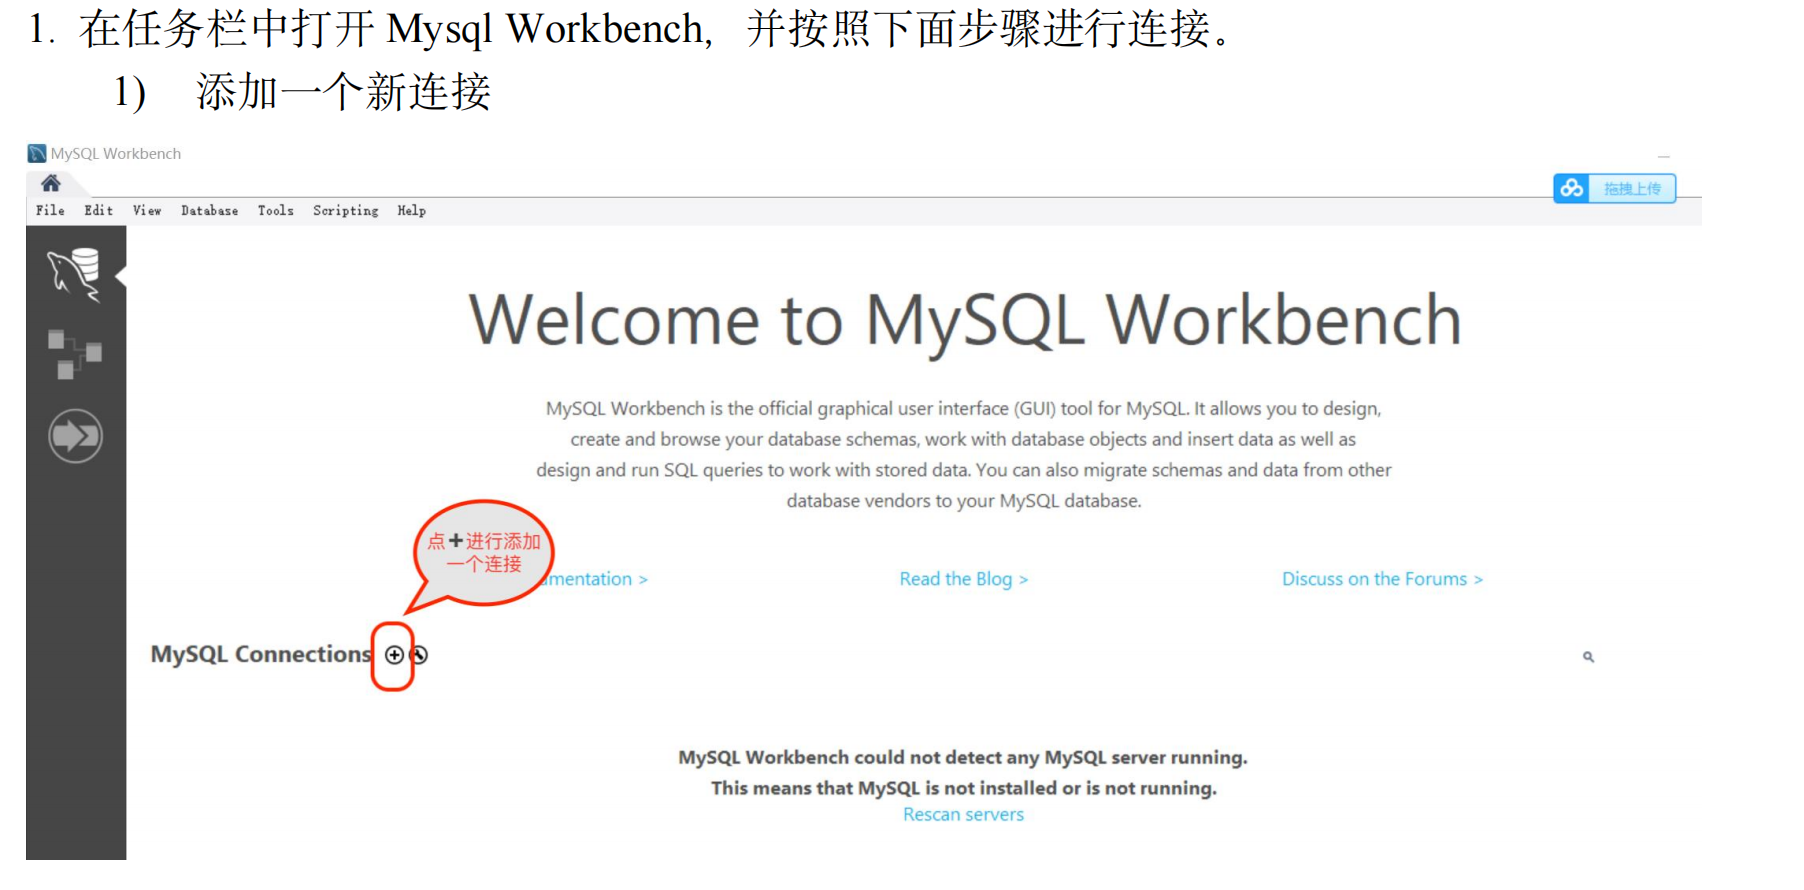Open the Tools menu
This screenshot has width=1804, height=890.
point(275,210)
